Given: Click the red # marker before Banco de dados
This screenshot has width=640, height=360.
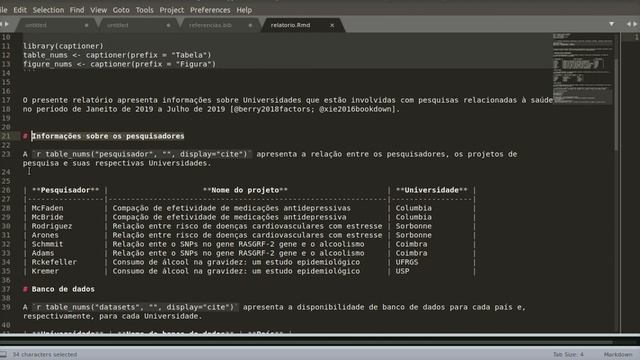Looking at the screenshot, I should pos(25,289).
